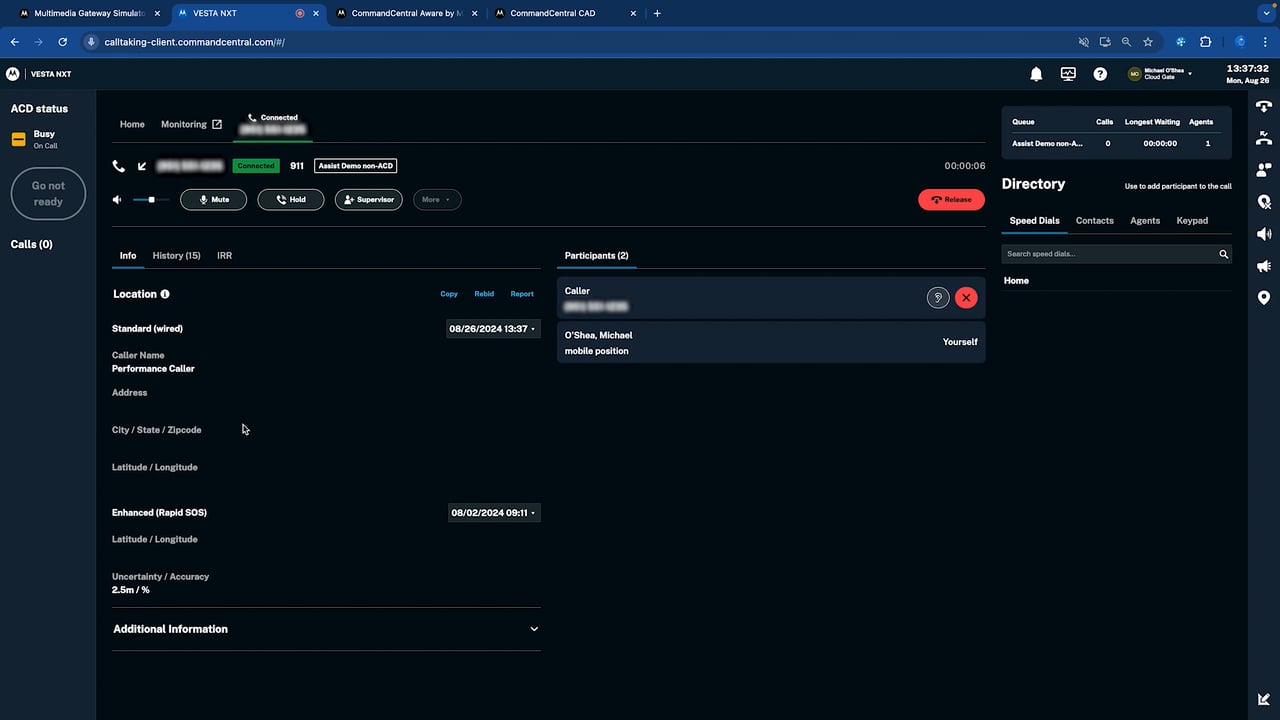1280x720 pixels.
Task: Click the speed dial search magnifier icon
Action: pyautogui.click(x=1223, y=254)
